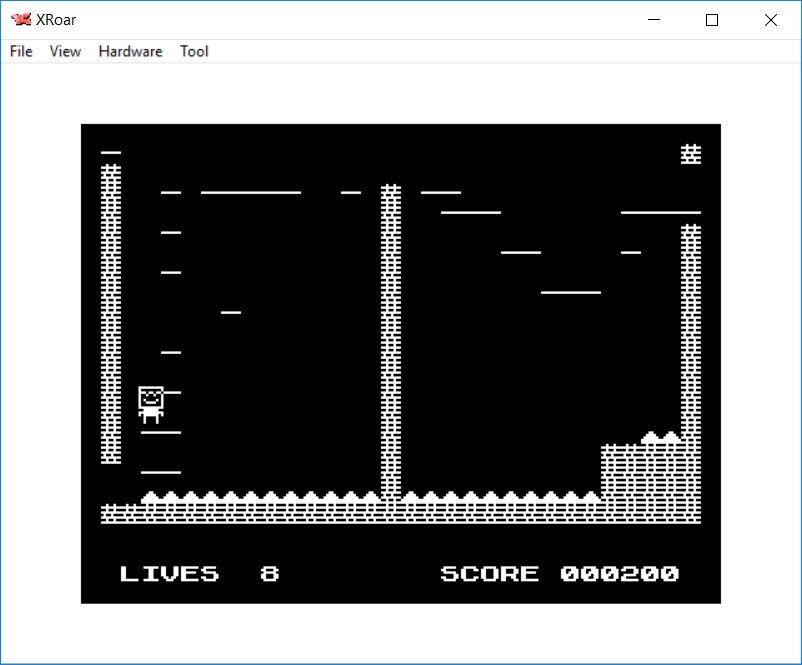Viewport: 802px width, 665px height.
Task: Click the tall right brick wall
Action: click(x=691, y=330)
